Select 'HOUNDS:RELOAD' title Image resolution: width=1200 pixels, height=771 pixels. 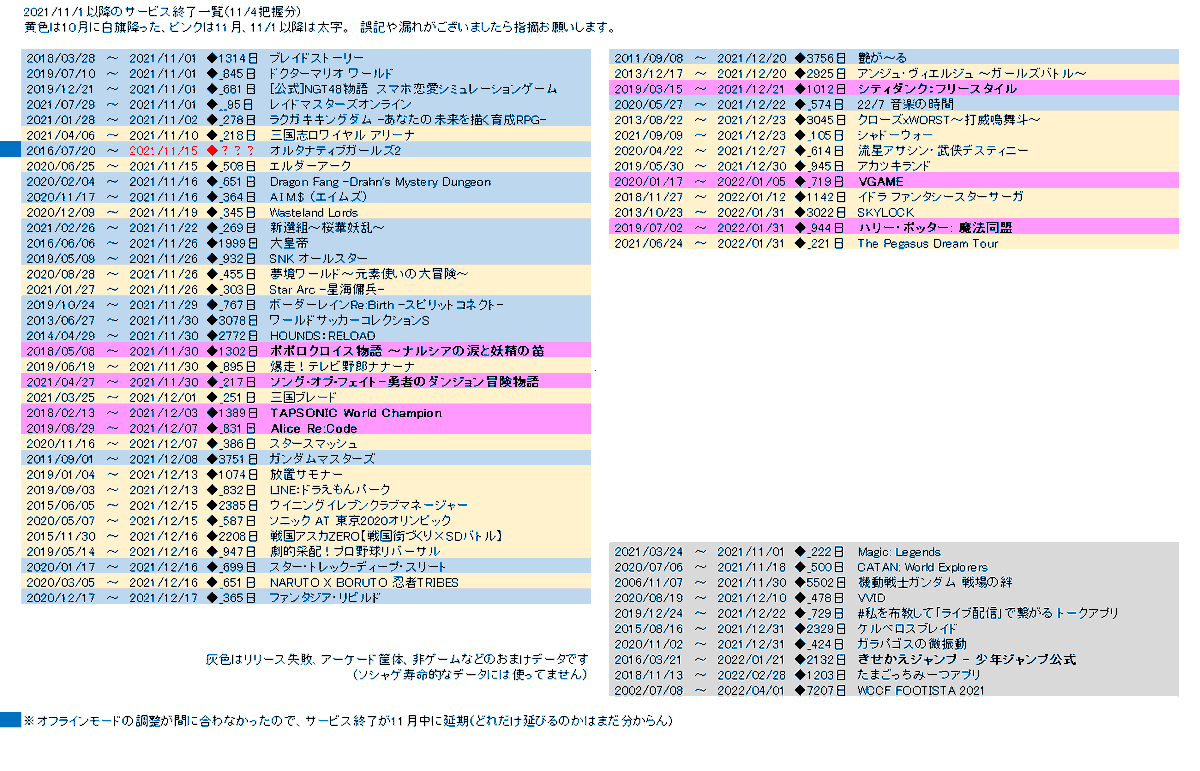coord(322,336)
